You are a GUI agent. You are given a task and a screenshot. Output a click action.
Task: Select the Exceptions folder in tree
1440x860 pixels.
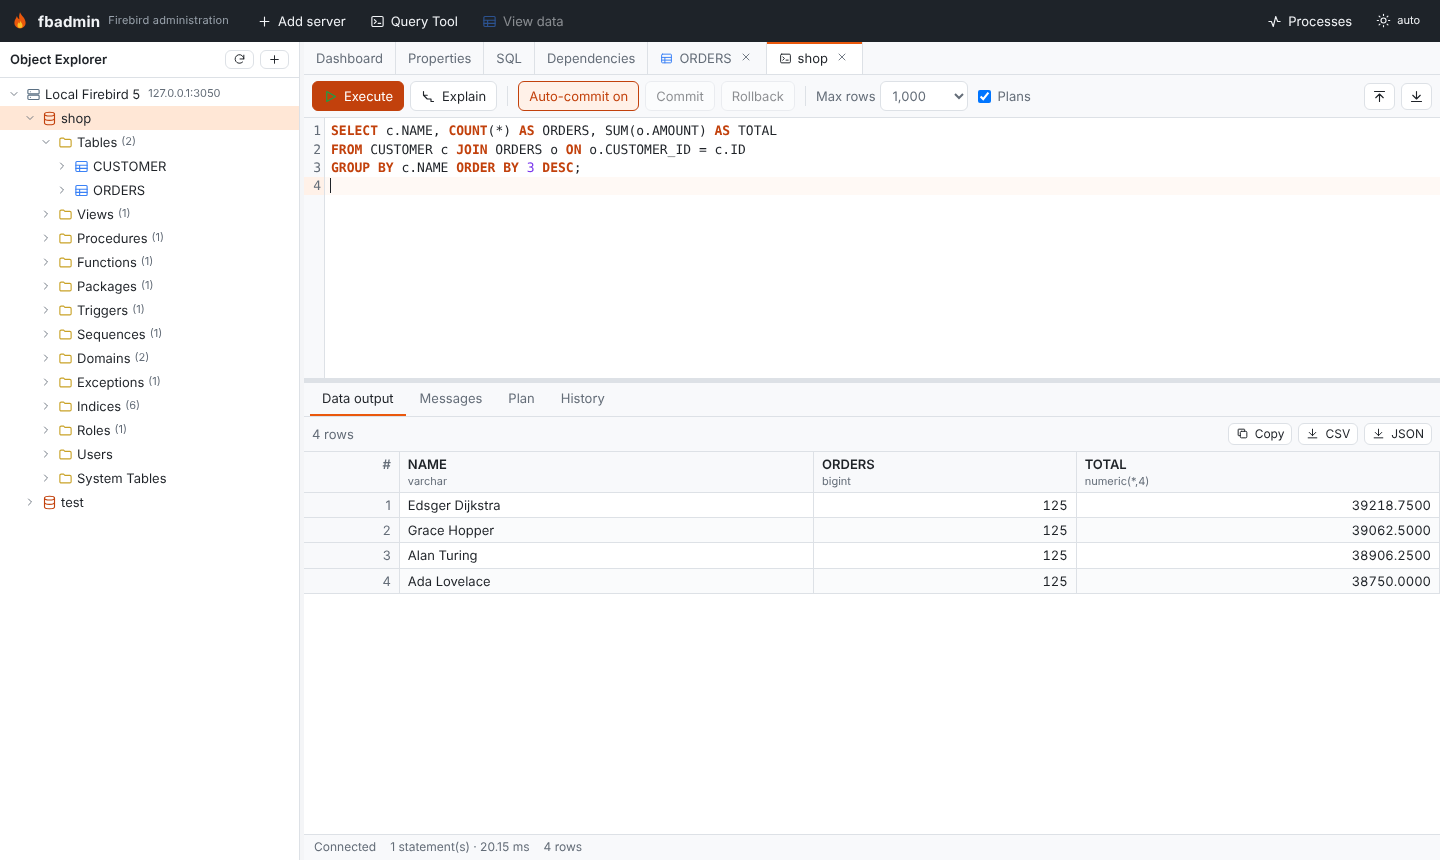(x=110, y=382)
